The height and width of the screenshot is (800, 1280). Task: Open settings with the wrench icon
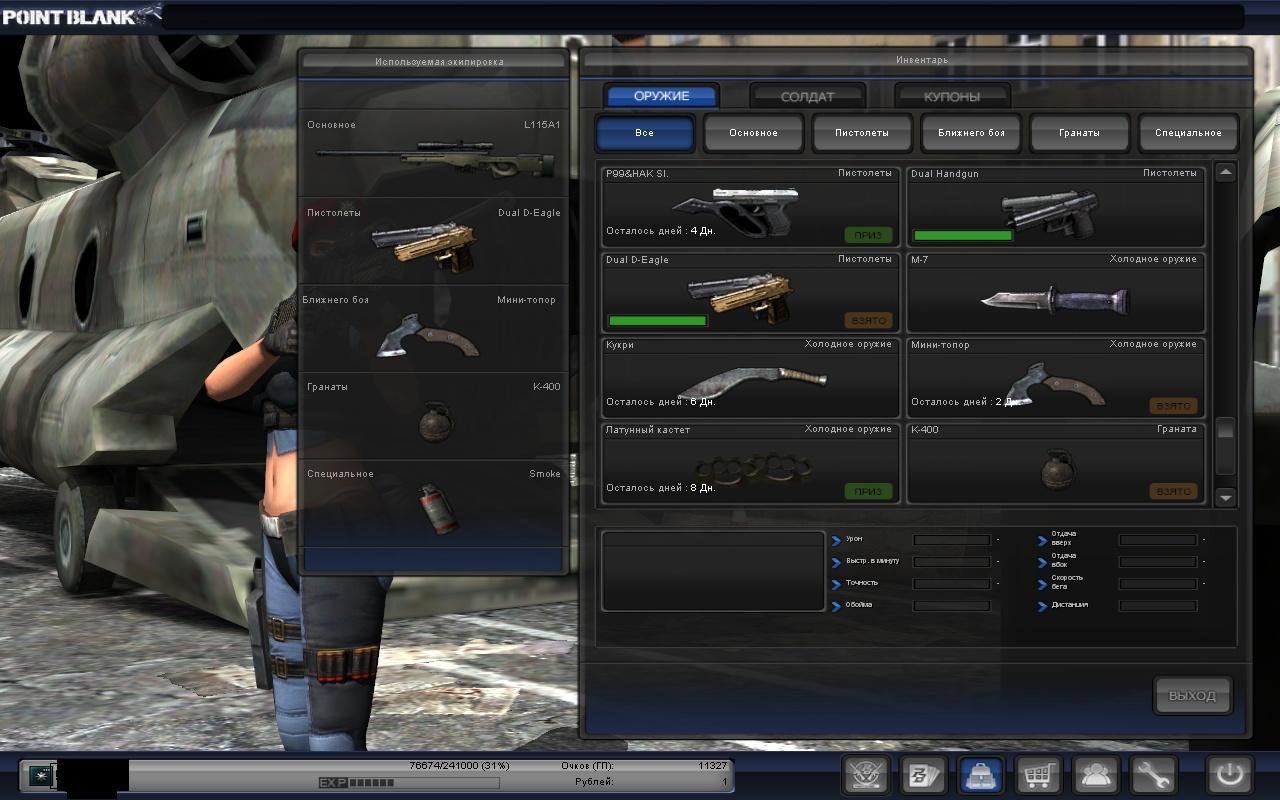click(1152, 775)
